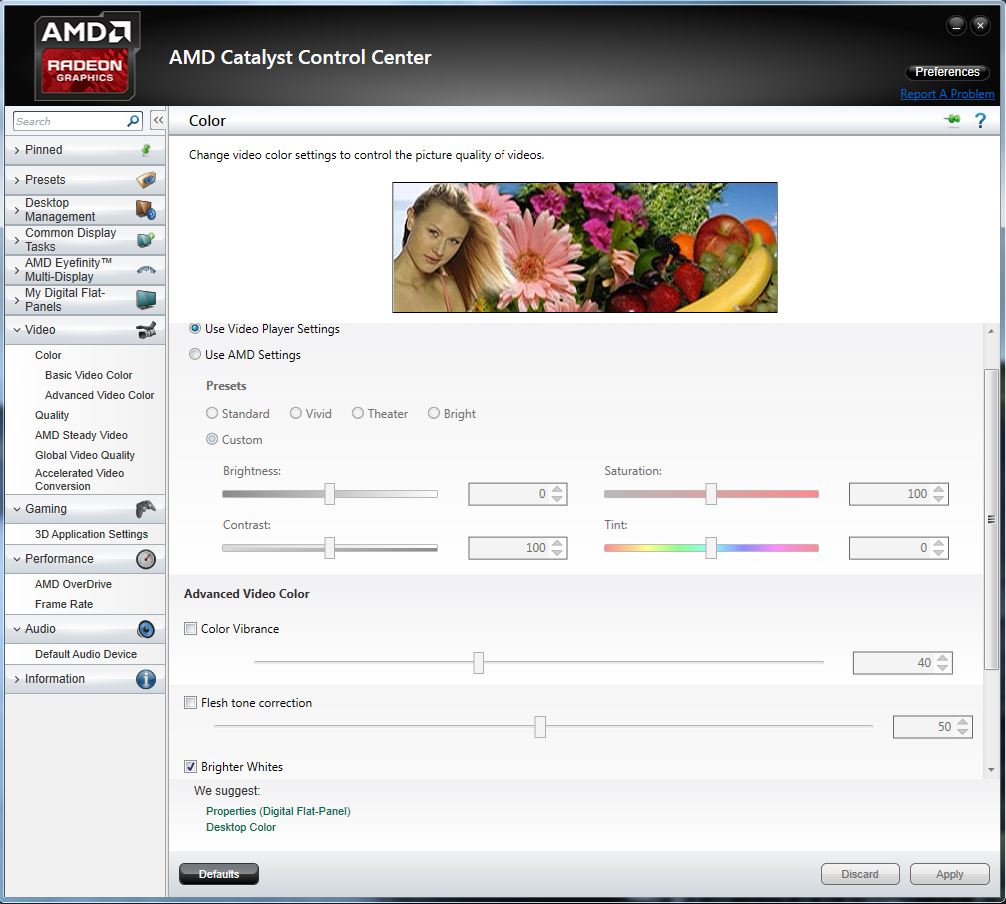1006x904 pixels.
Task: Open the Quality page
Action: coord(52,415)
